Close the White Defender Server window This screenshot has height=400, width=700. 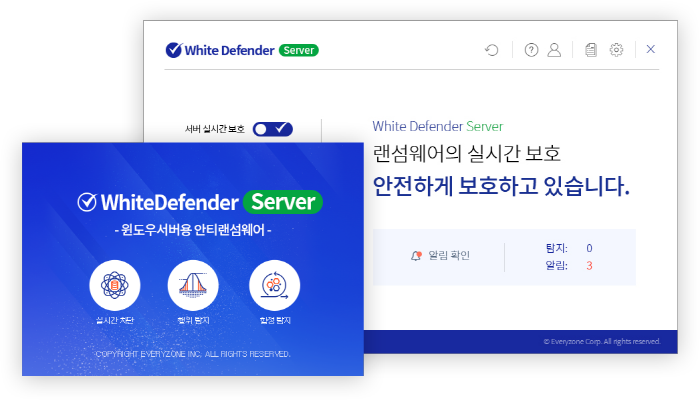pyautogui.click(x=650, y=49)
